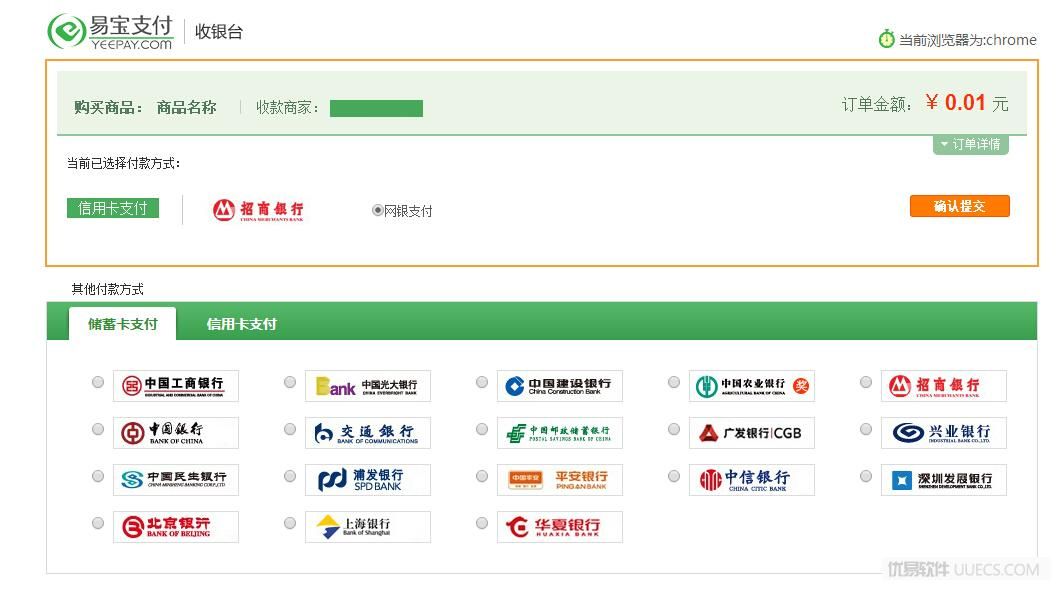1062x595 pixels.
Task: Pick the 中国银行 Bank of China logo
Action: coord(176,432)
